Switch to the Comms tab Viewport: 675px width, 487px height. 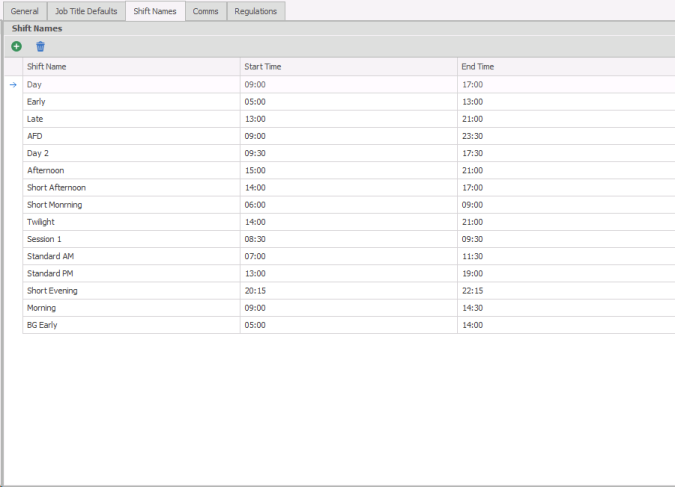[205, 11]
